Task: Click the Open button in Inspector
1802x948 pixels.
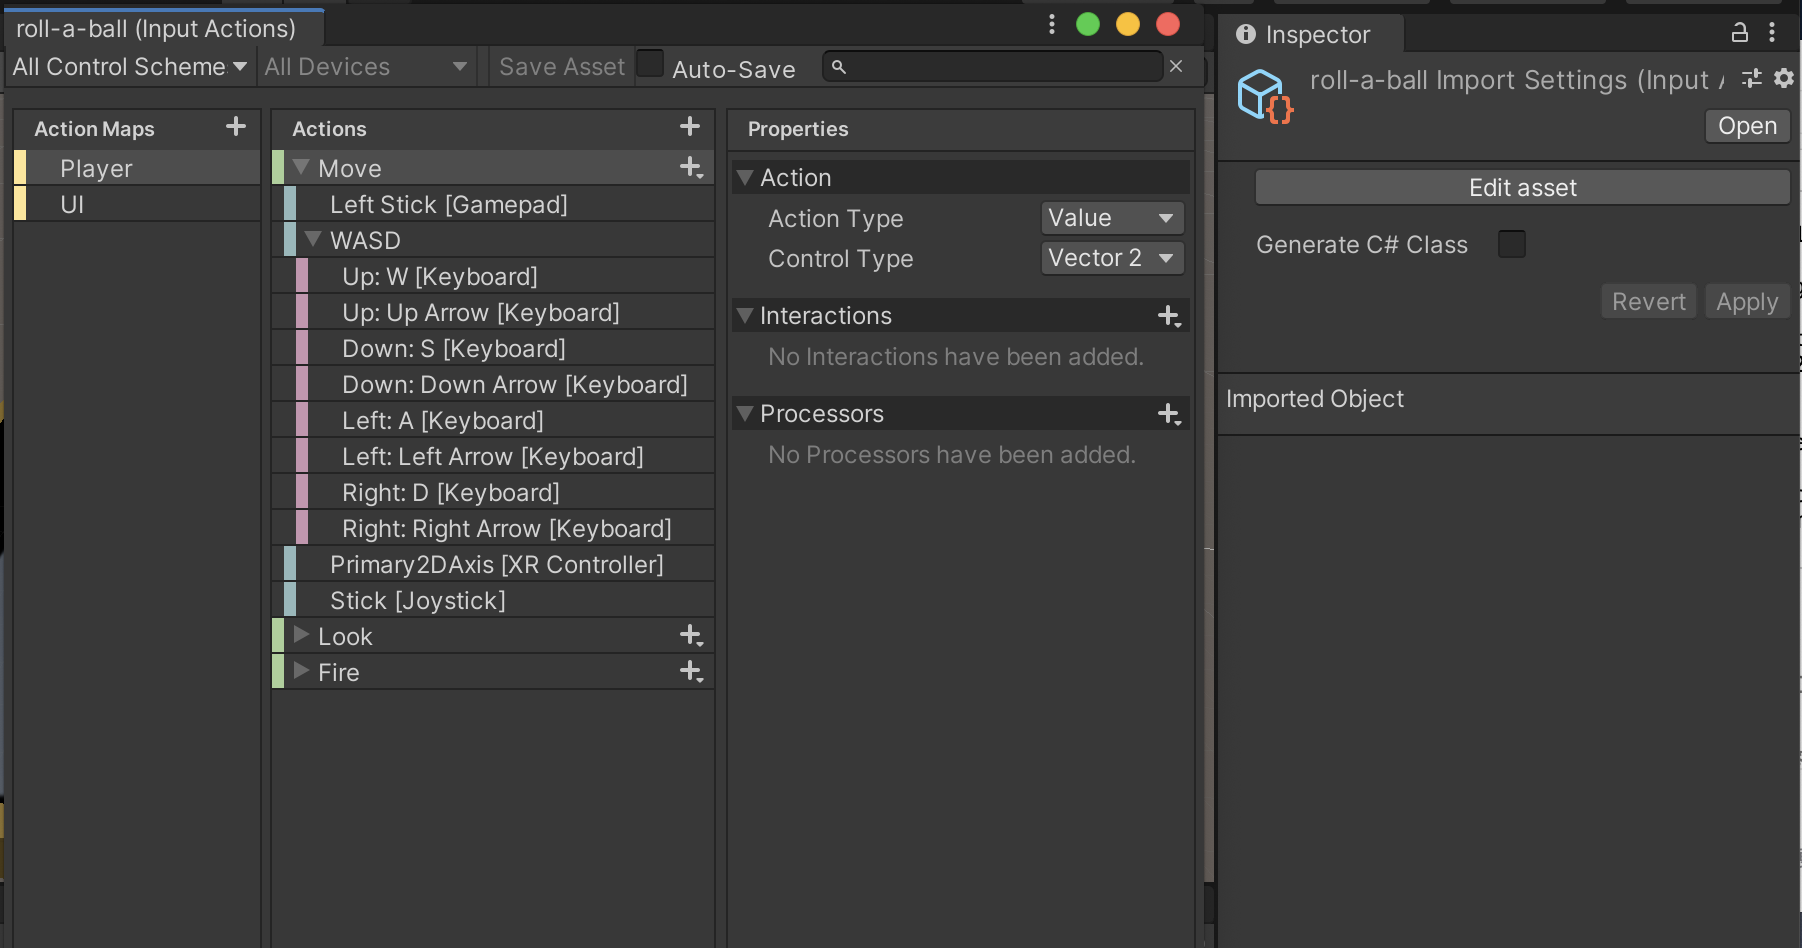Action: pyautogui.click(x=1747, y=126)
